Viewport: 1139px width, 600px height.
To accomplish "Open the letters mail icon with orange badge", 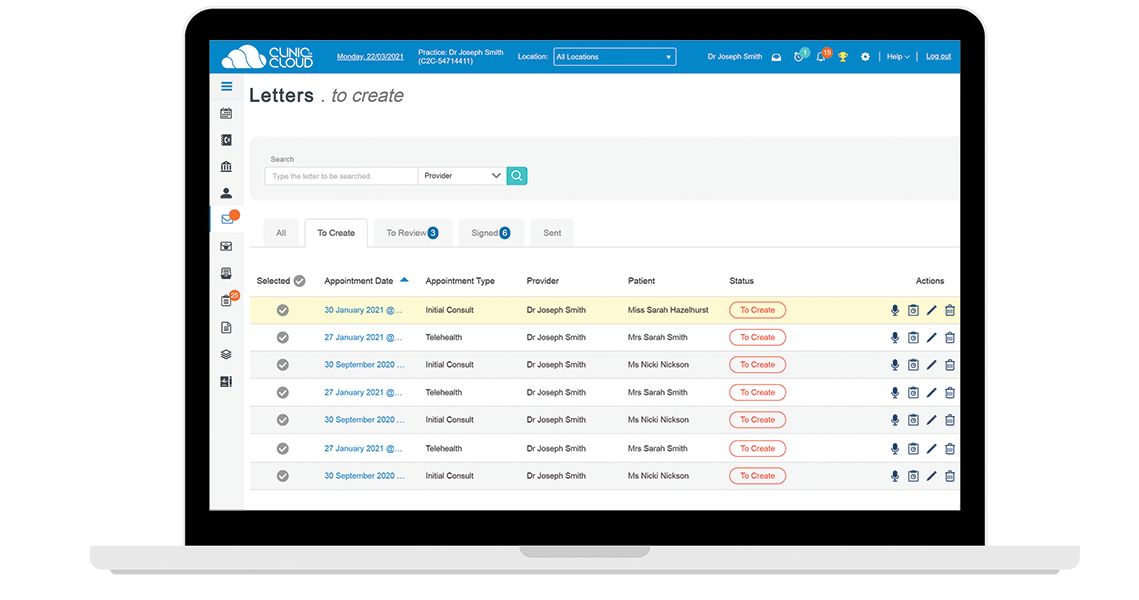I will (226, 218).
